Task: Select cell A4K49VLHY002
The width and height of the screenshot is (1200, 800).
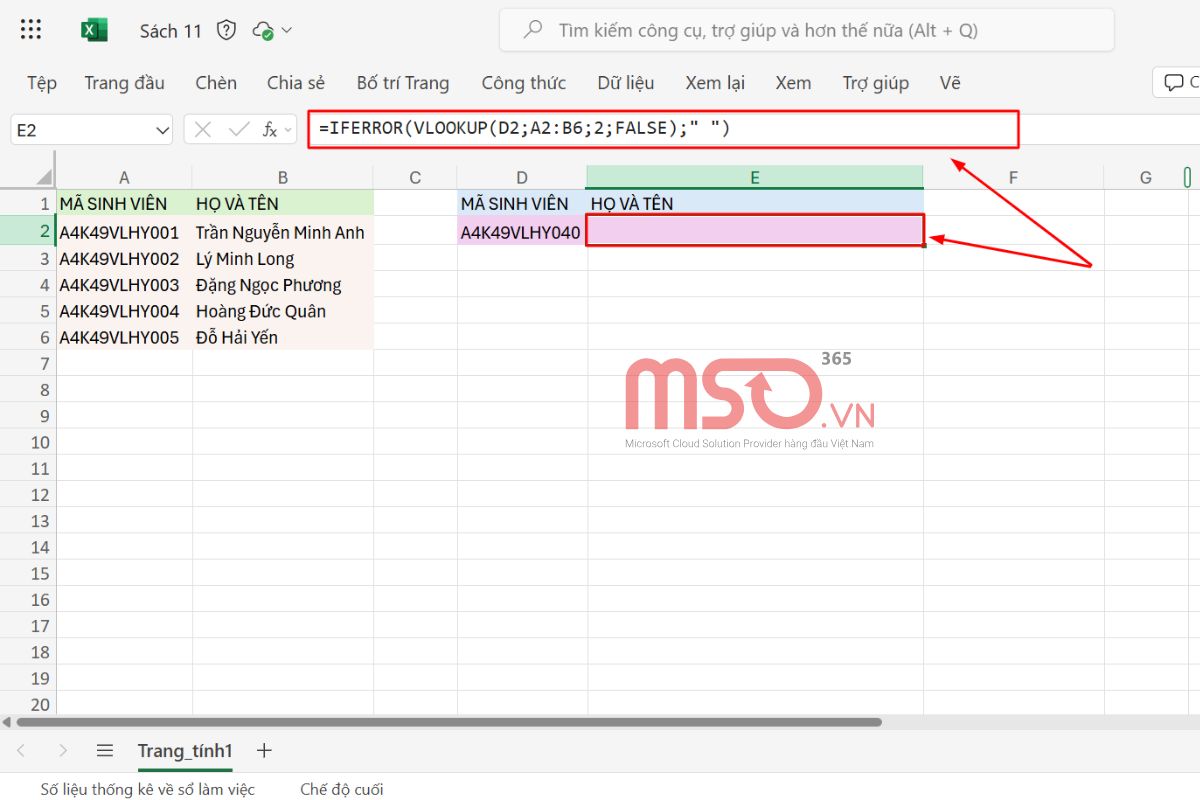Action: tap(124, 258)
